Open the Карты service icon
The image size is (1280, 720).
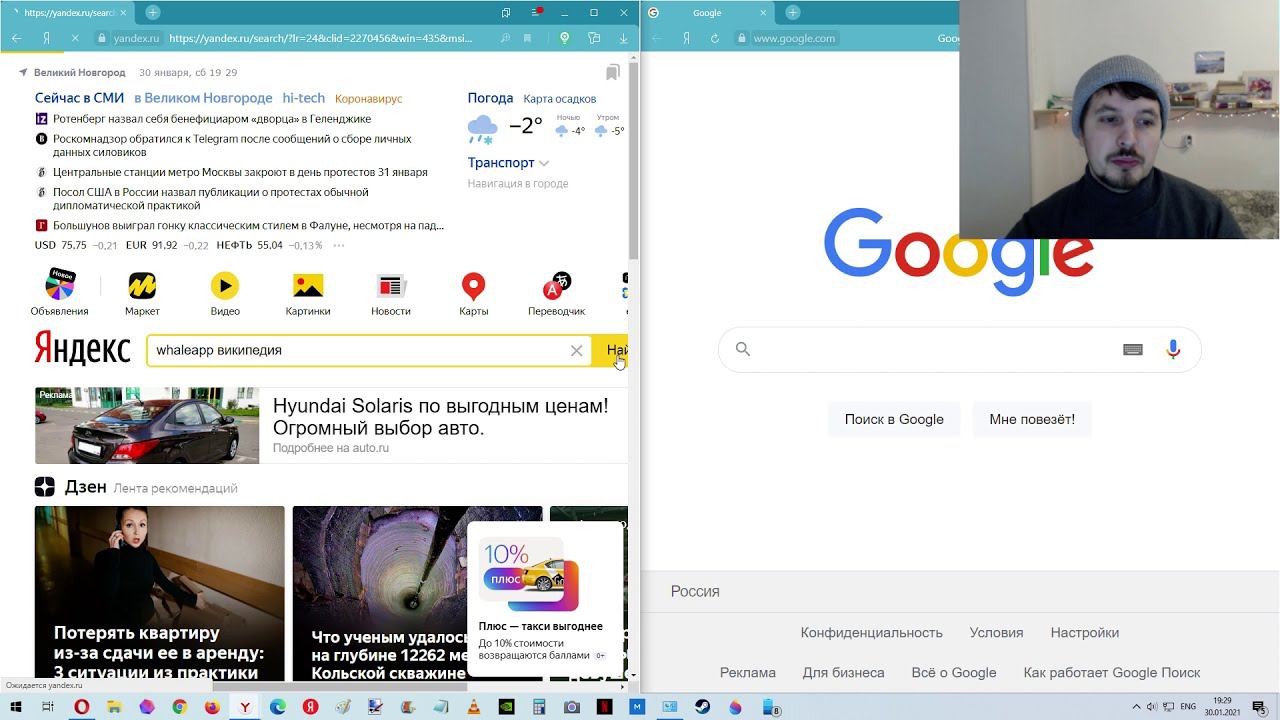click(473, 287)
